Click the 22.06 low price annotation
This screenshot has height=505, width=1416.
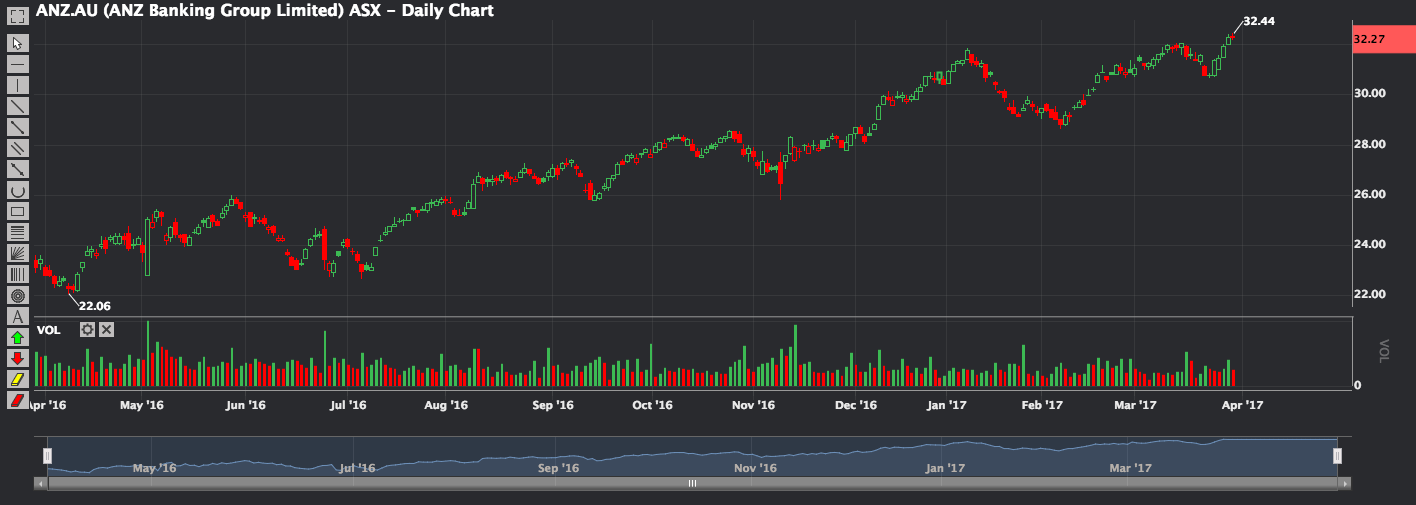[x=94, y=306]
